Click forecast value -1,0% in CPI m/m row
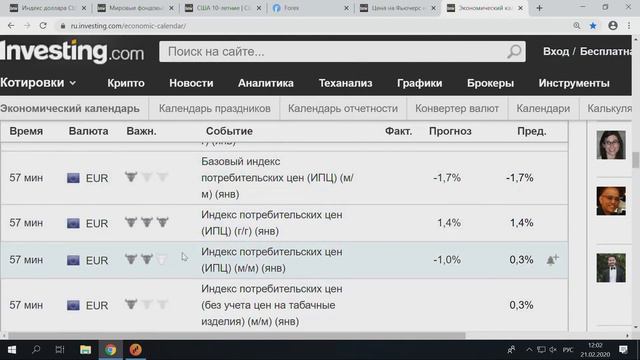The width and height of the screenshot is (640, 360). pyautogui.click(x=447, y=260)
